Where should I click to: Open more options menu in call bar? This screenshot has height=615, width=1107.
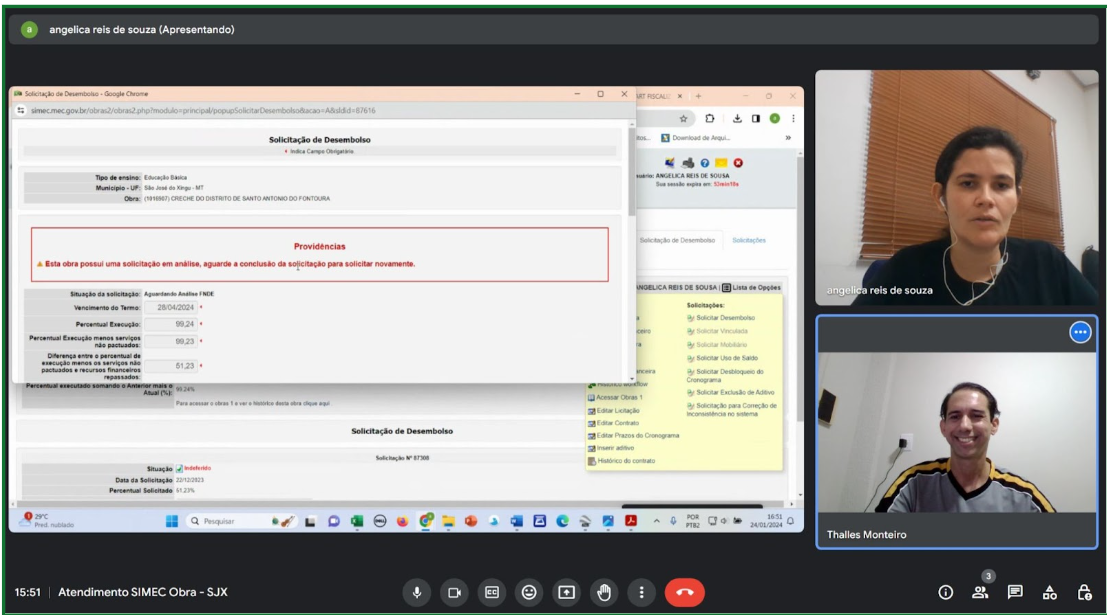coord(642,592)
